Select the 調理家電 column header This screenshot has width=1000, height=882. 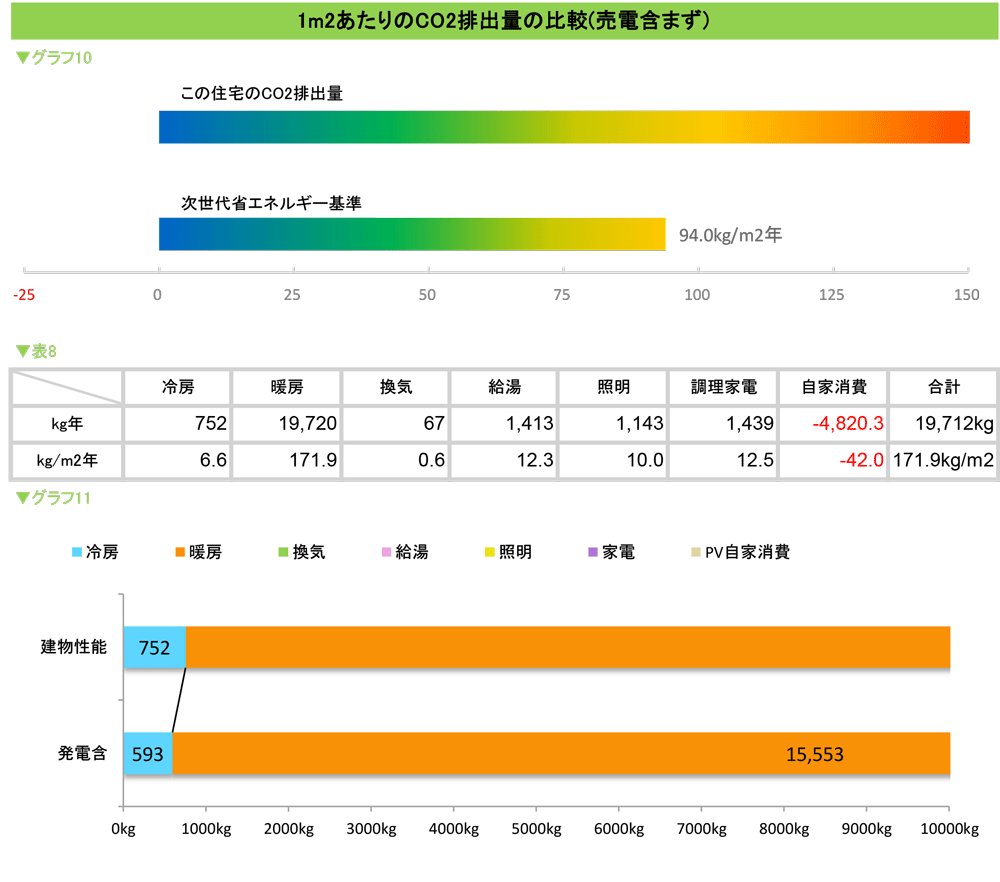(x=724, y=387)
